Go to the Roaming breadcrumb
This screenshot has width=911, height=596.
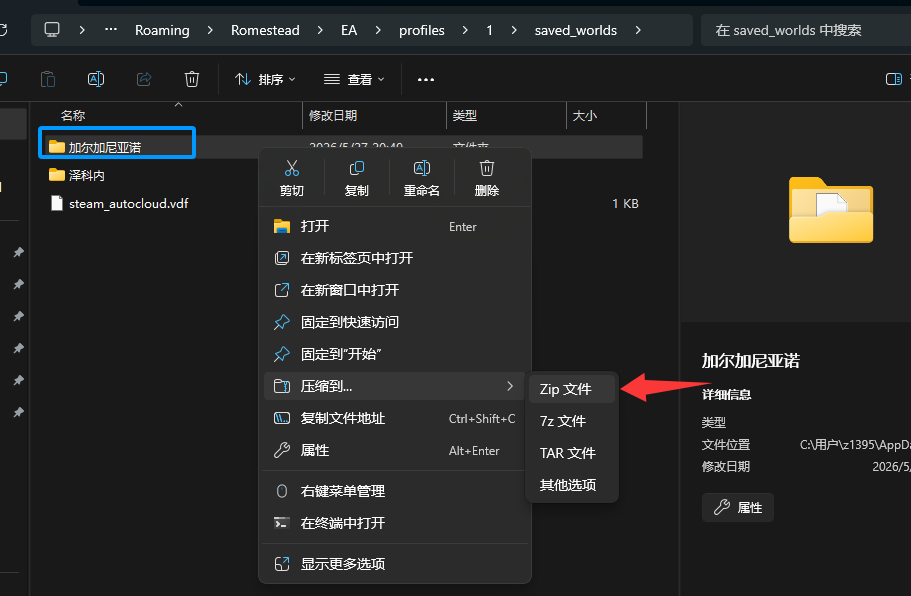click(x=162, y=30)
